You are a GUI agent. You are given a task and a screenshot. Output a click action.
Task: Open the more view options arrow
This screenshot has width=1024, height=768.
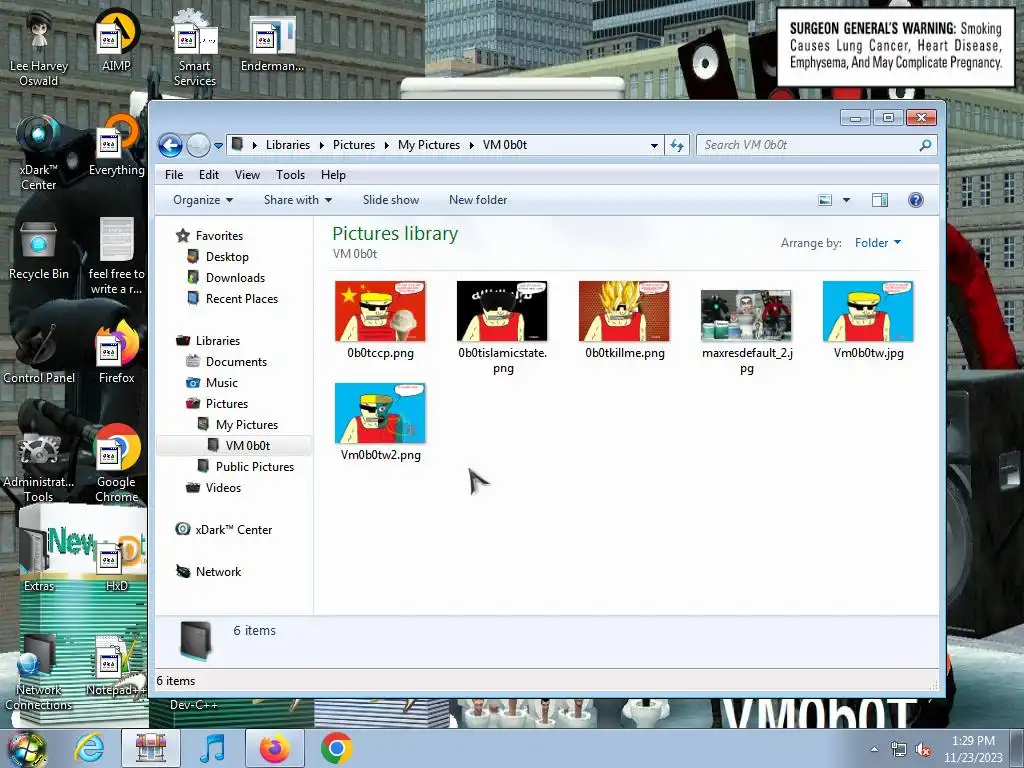coord(846,200)
